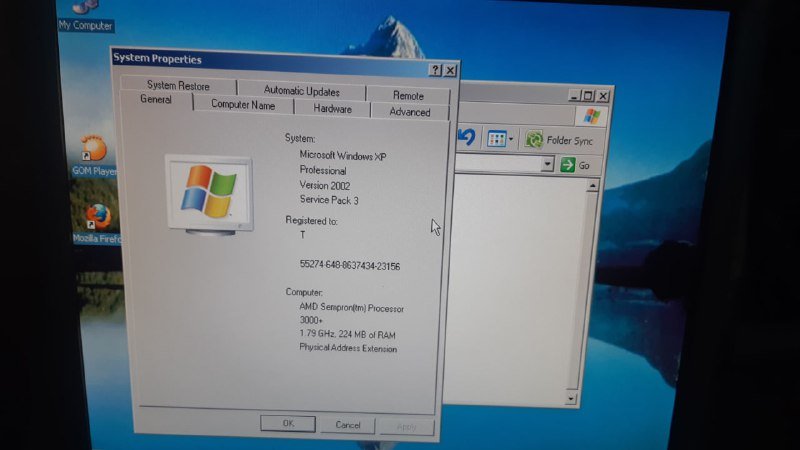Image resolution: width=800 pixels, height=450 pixels.
Task: Open the Computer Name tab
Action: pyautogui.click(x=243, y=105)
